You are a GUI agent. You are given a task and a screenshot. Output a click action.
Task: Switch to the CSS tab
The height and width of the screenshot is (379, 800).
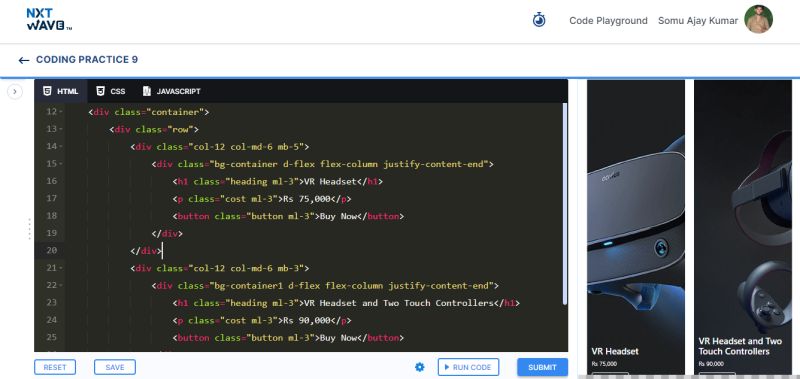(x=111, y=91)
